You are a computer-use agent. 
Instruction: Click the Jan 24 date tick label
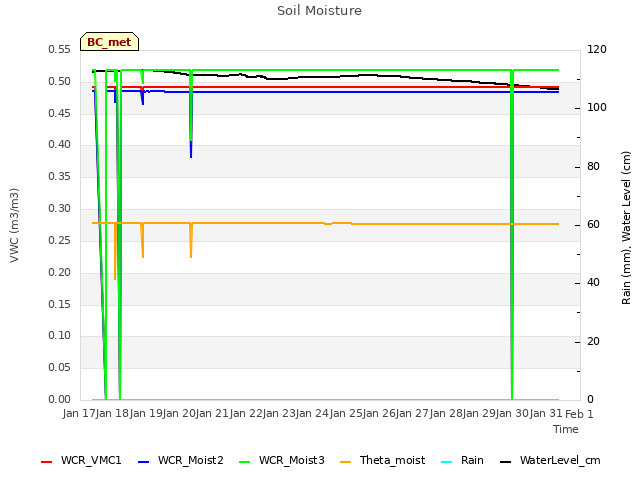313,413
